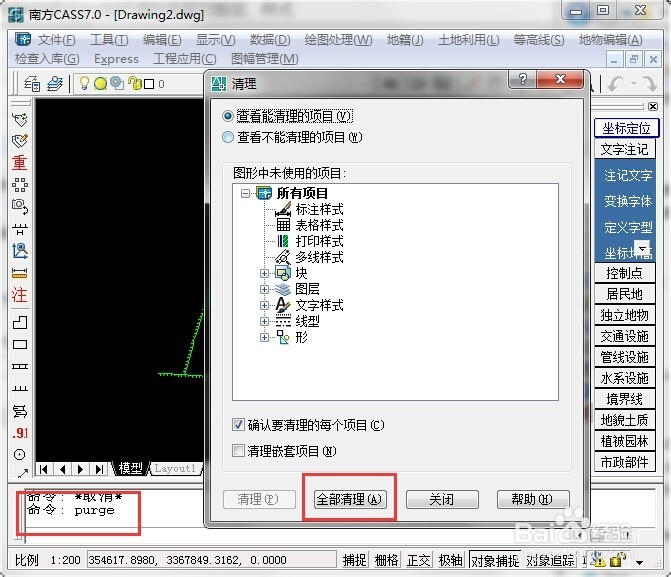This screenshot has width=671, height=577.
Task: Choose 注记文字 in the right side panel
Action: click(x=628, y=175)
